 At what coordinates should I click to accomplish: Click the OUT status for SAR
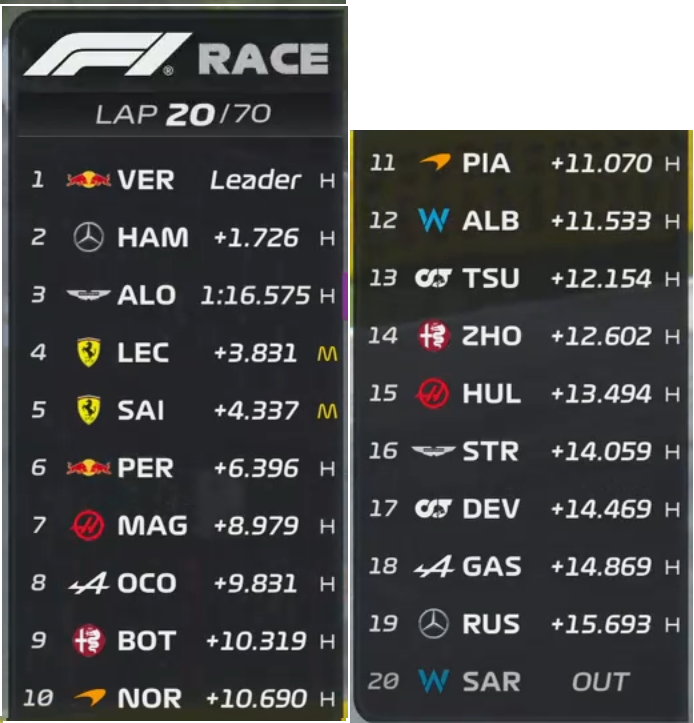pyautogui.click(x=600, y=682)
